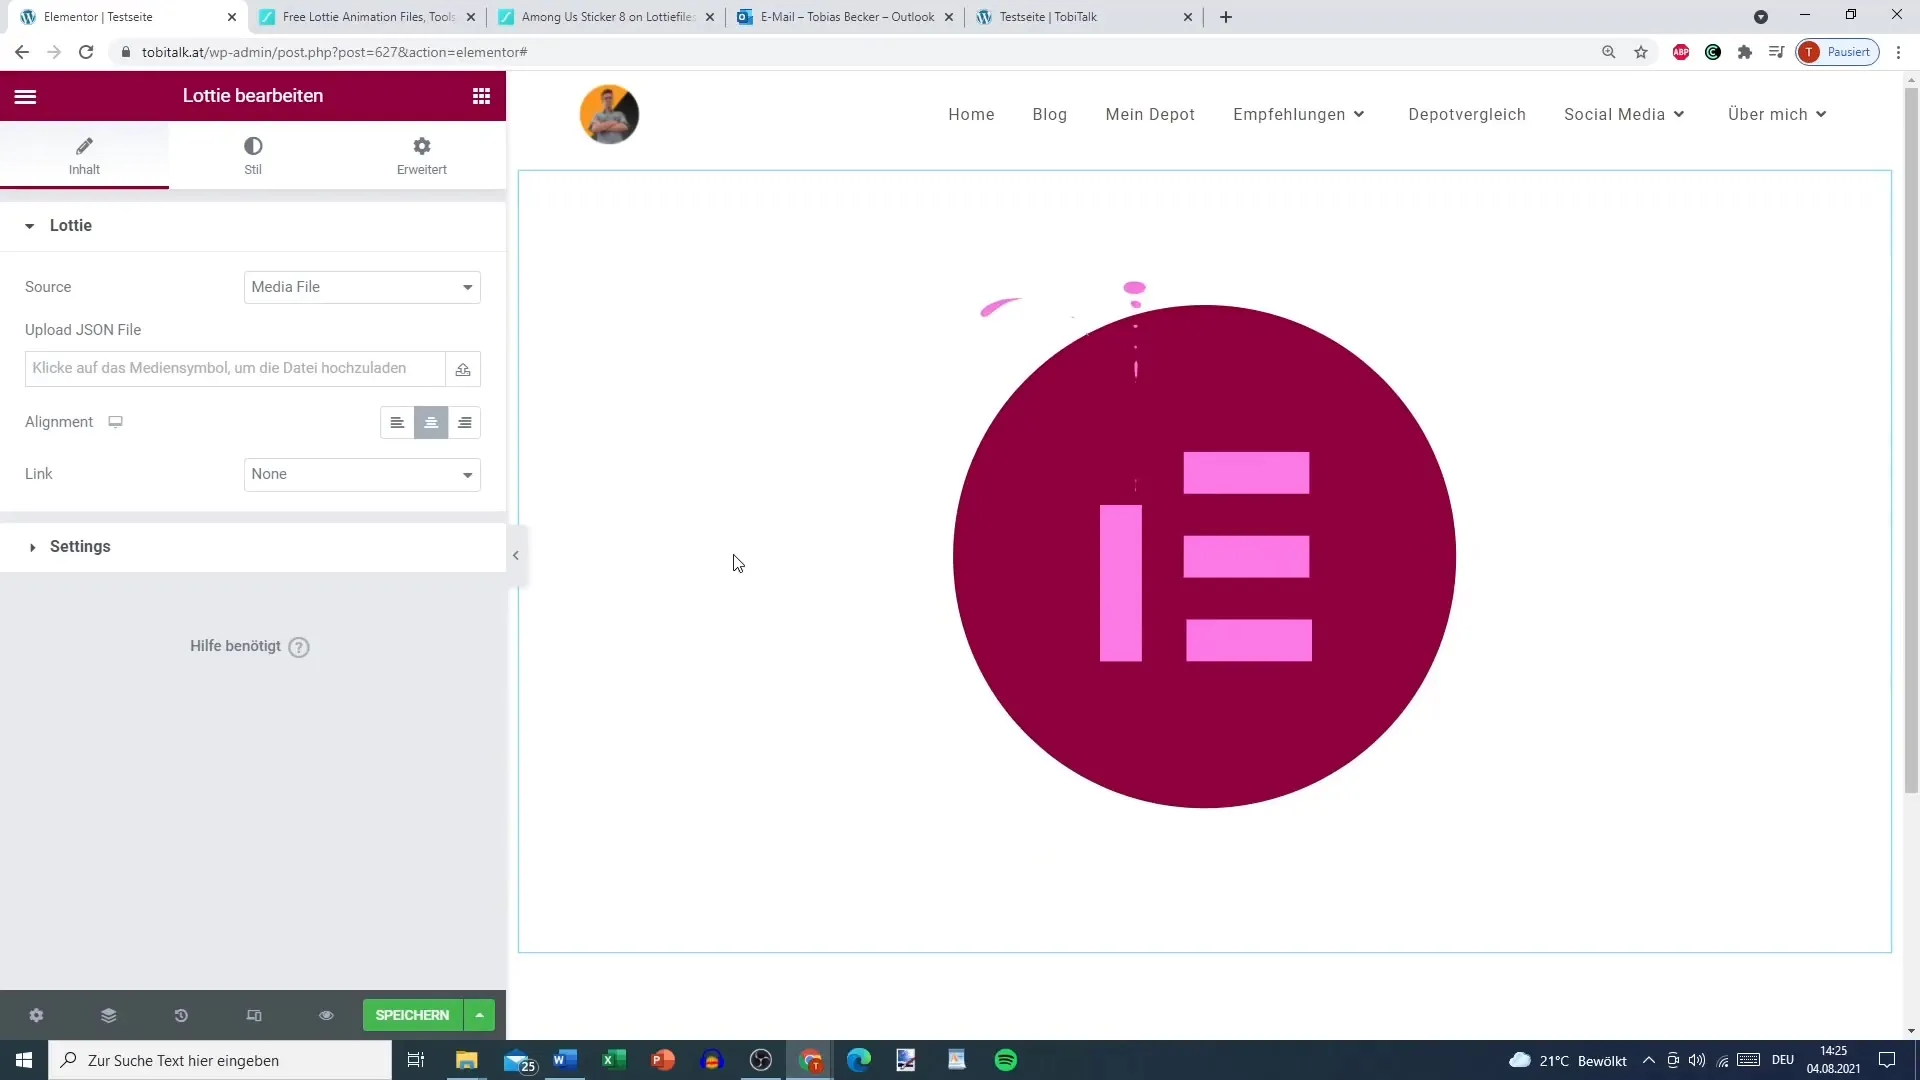Open the Windows Start menu
1920x1080 pixels.
(24, 1060)
